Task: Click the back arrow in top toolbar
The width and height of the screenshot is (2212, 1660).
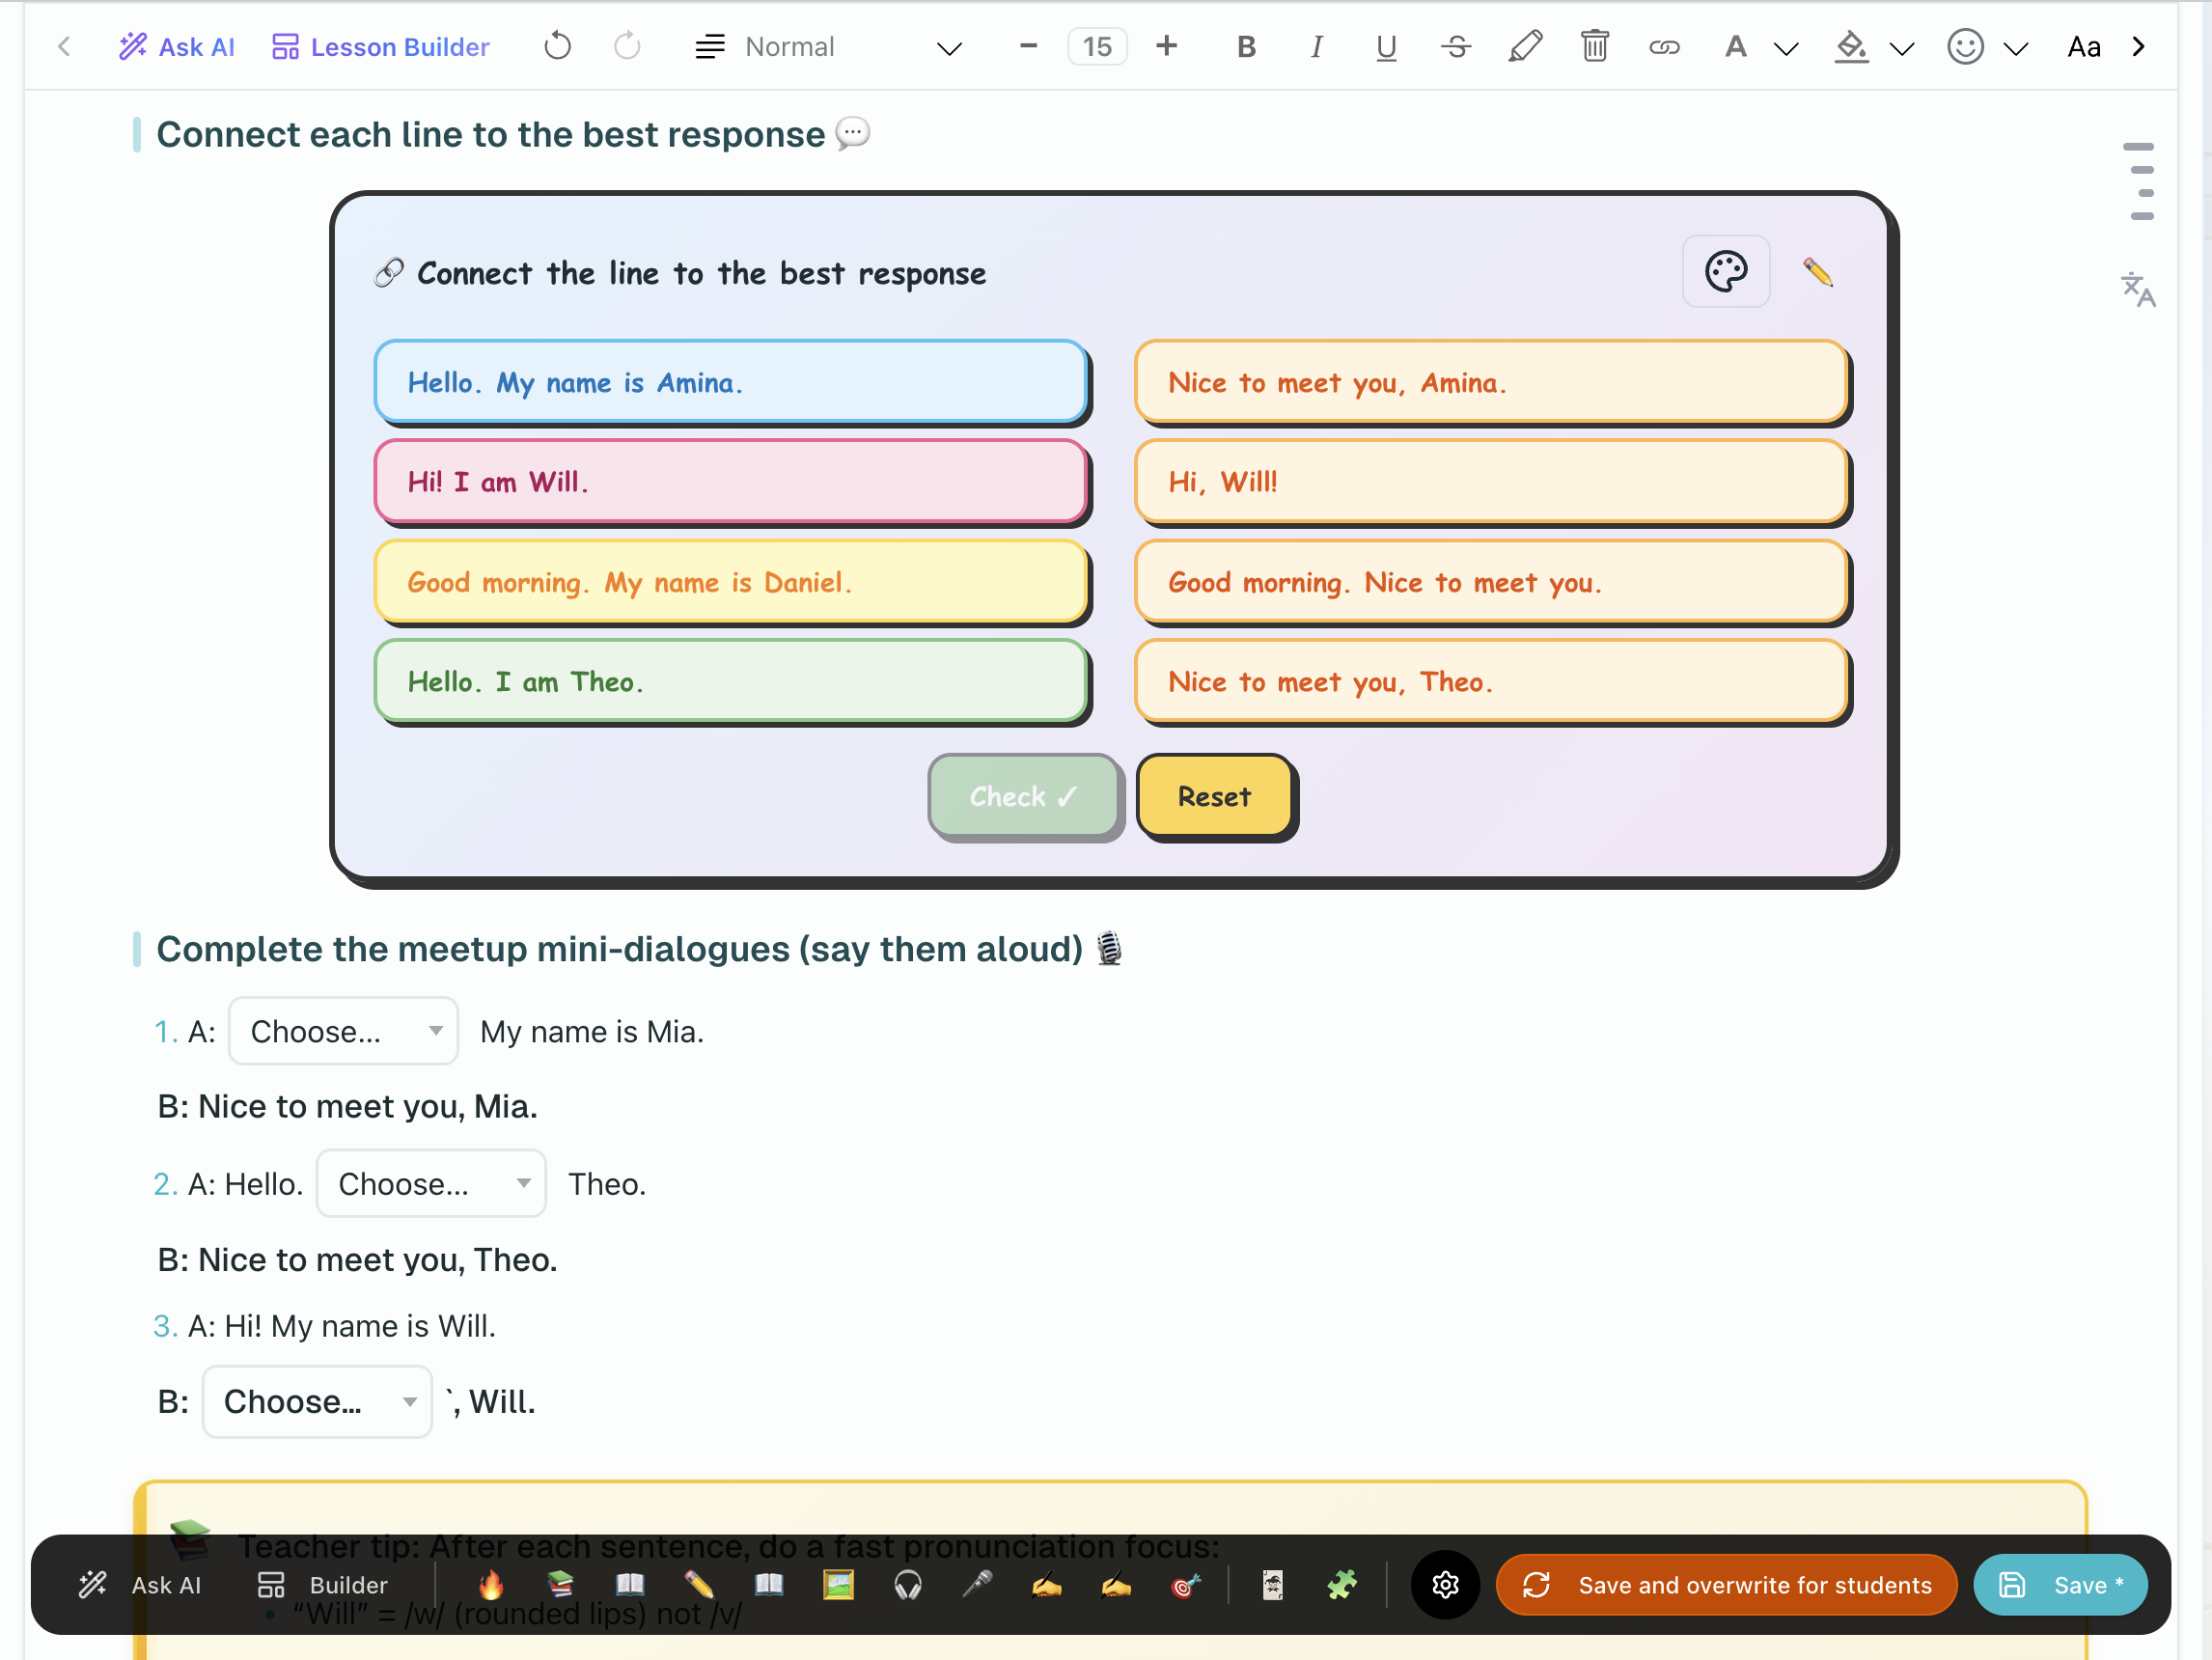Action: [x=64, y=47]
